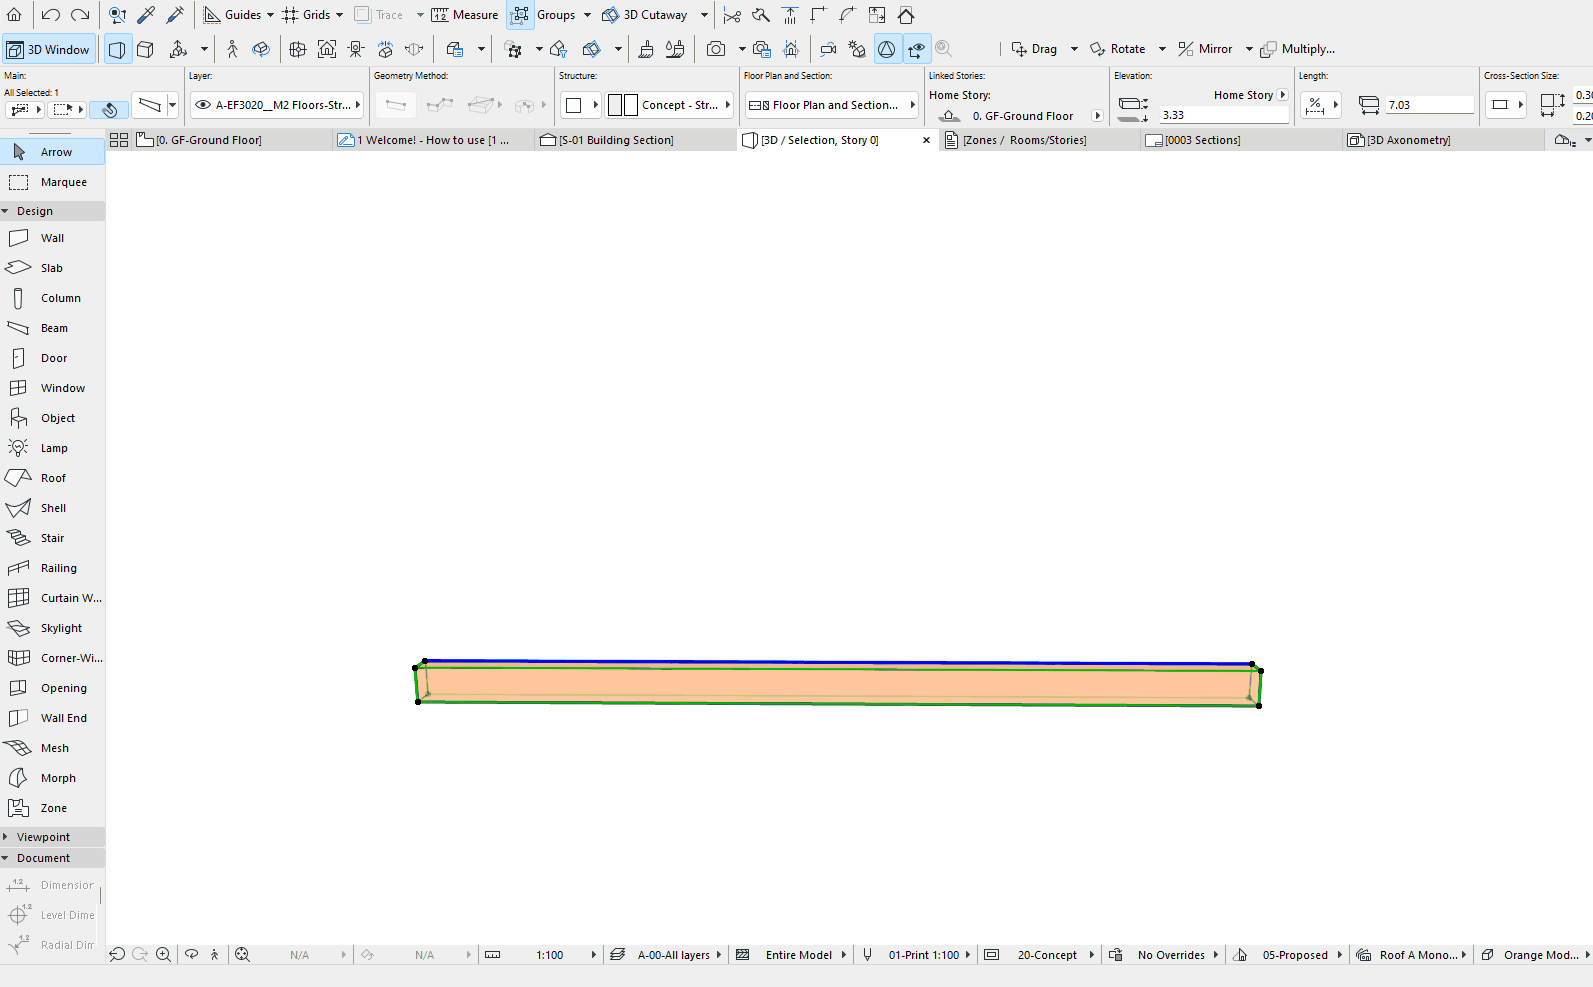
Task: Select the Window tool
Action: 52,388
